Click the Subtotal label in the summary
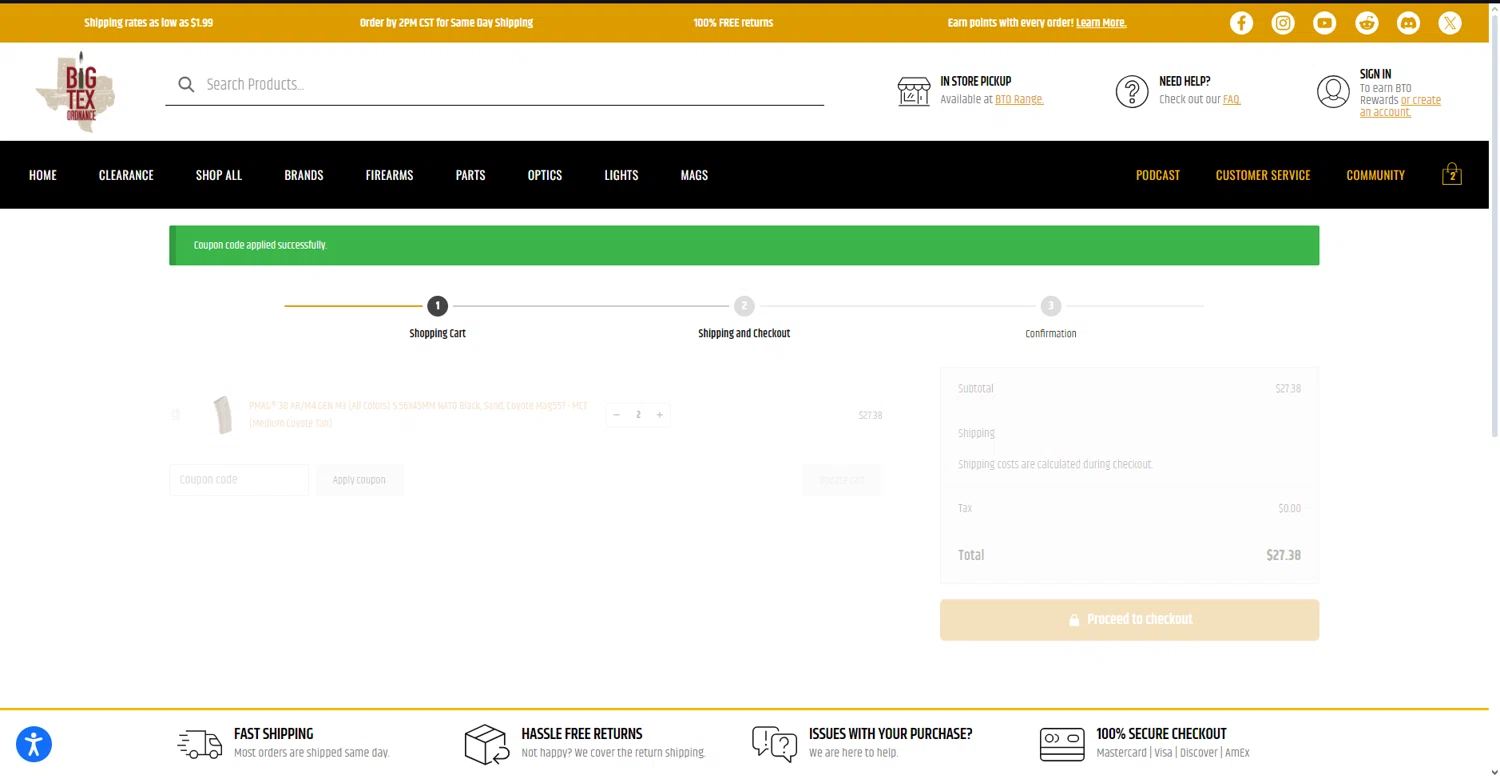This screenshot has width=1500, height=776. [x=976, y=389]
